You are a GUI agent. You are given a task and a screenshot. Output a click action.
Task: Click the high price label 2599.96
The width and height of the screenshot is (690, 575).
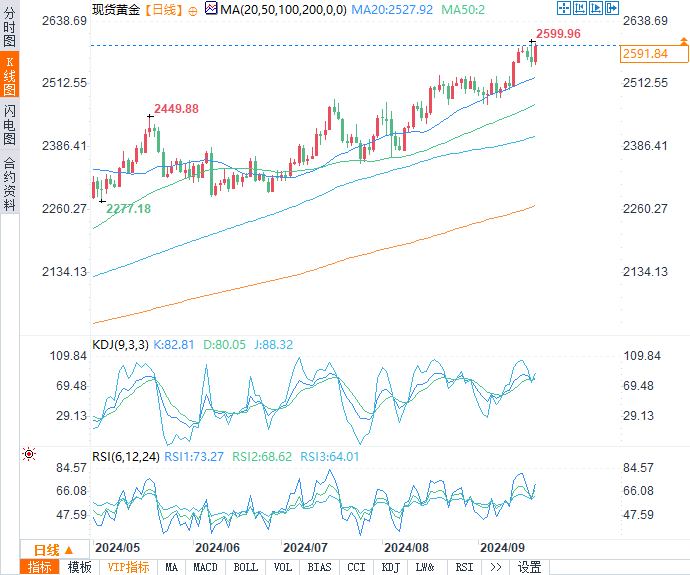click(x=558, y=33)
